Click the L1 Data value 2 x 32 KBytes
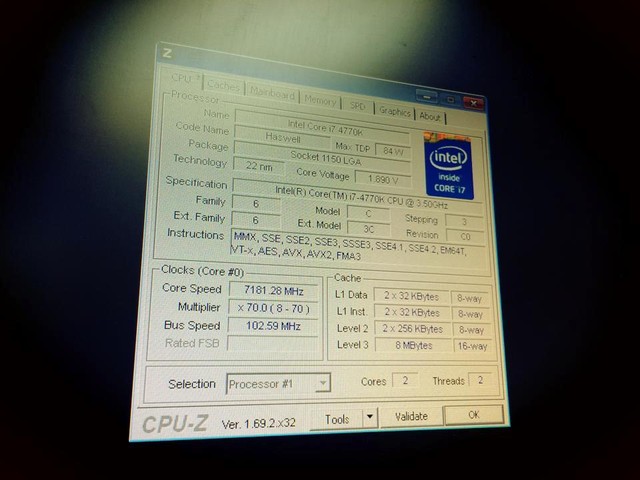 (411, 296)
